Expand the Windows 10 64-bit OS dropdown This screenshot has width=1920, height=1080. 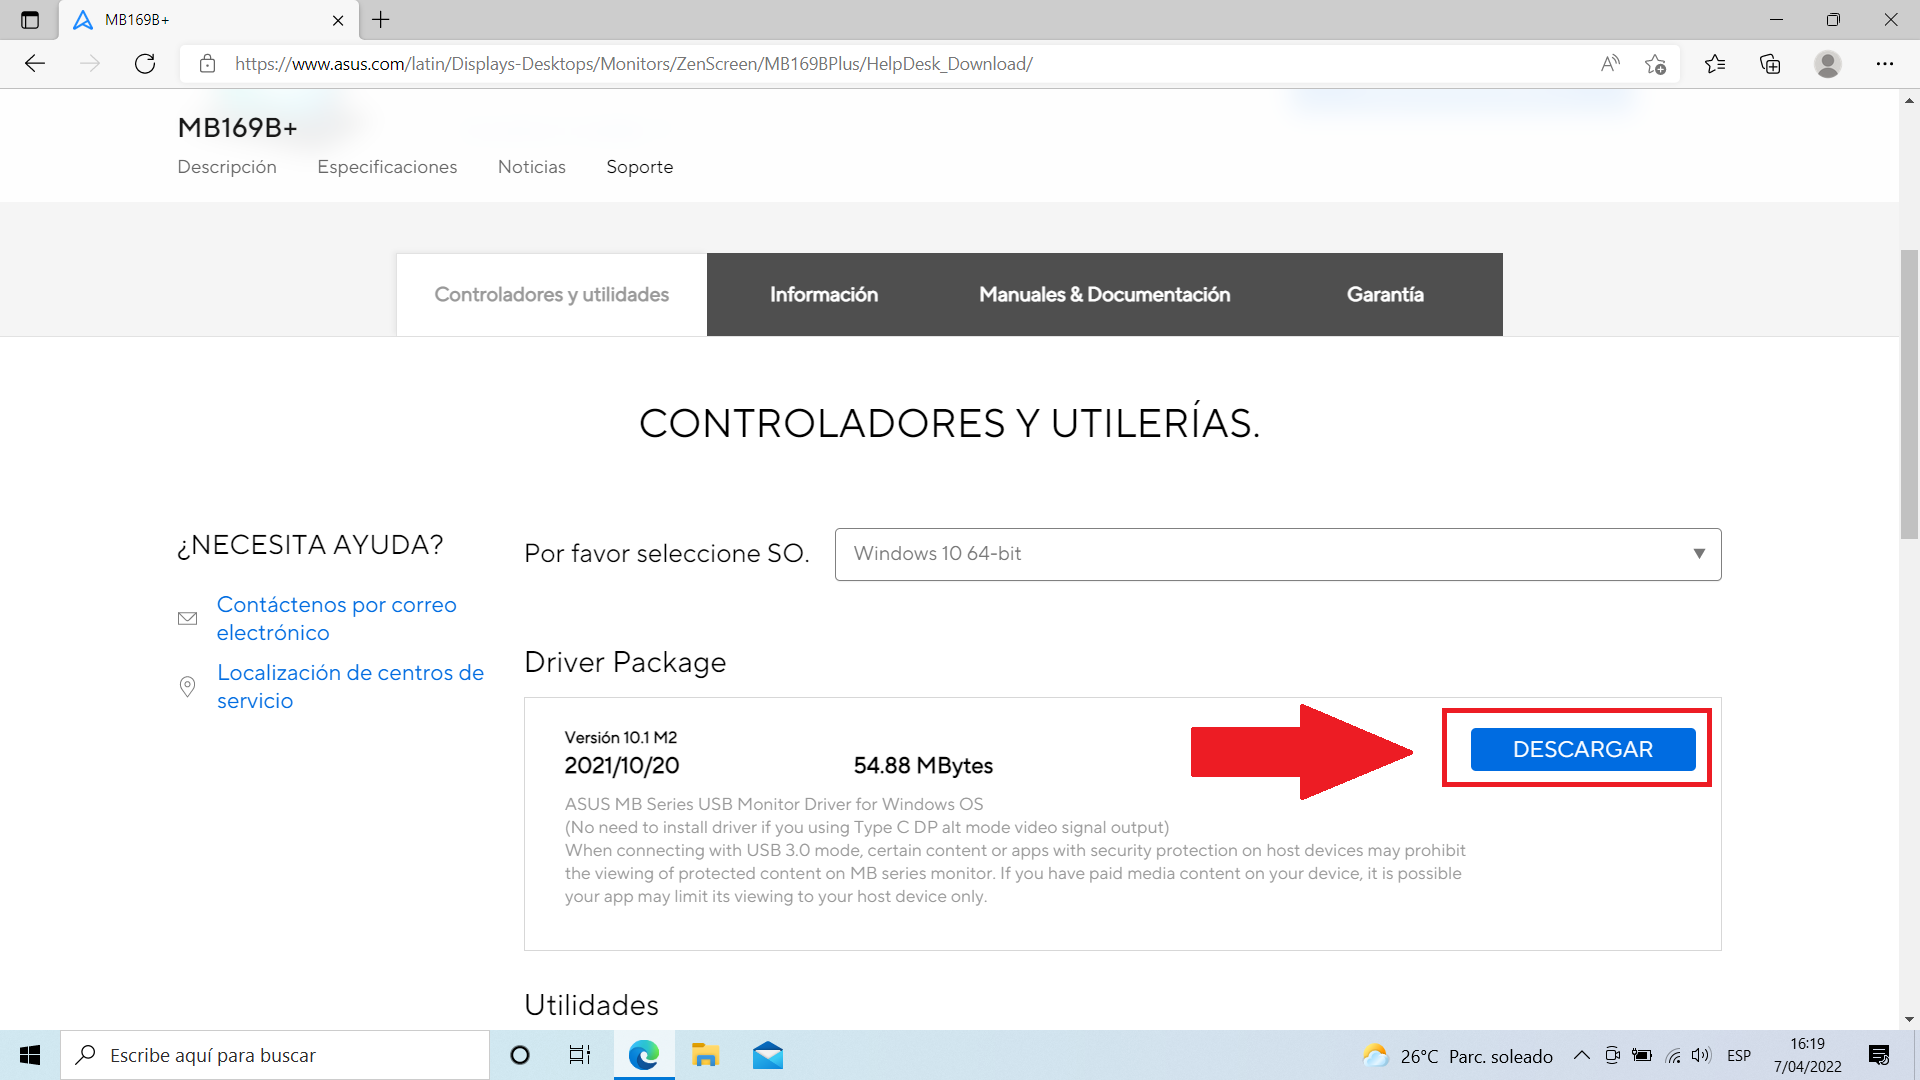tap(1277, 554)
